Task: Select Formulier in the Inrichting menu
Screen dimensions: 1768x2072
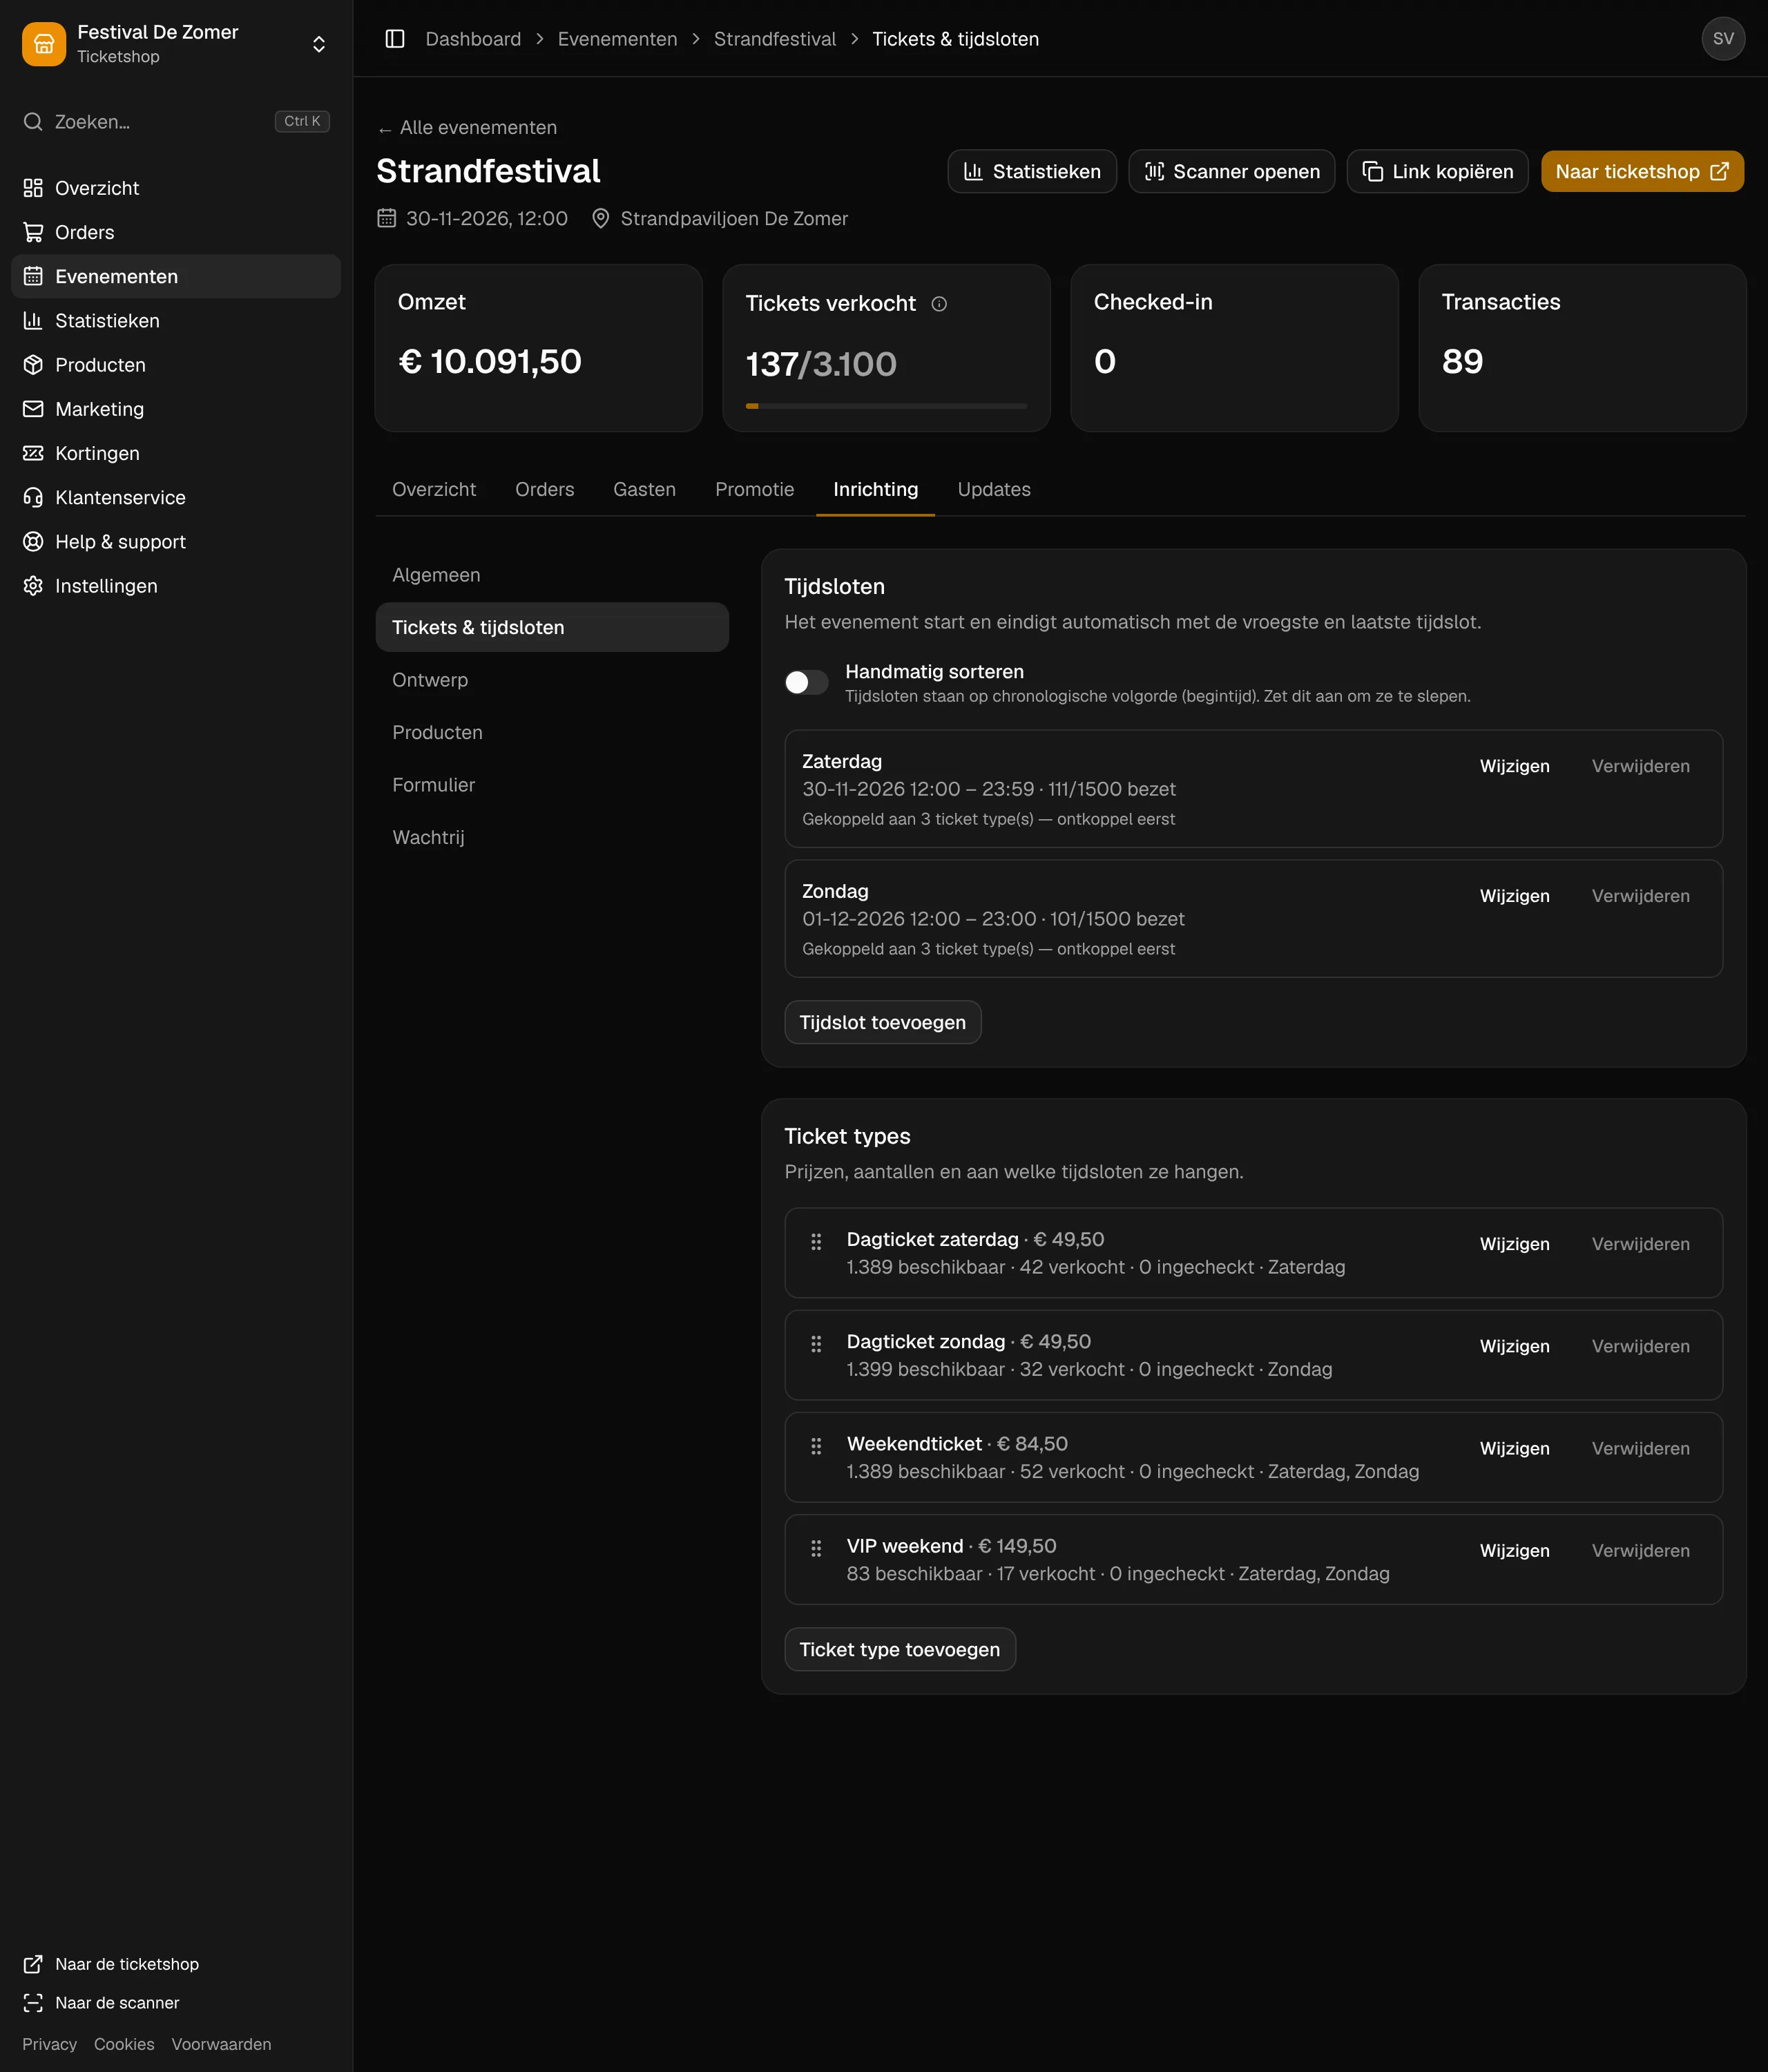Action: pyautogui.click(x=552, y=785)
